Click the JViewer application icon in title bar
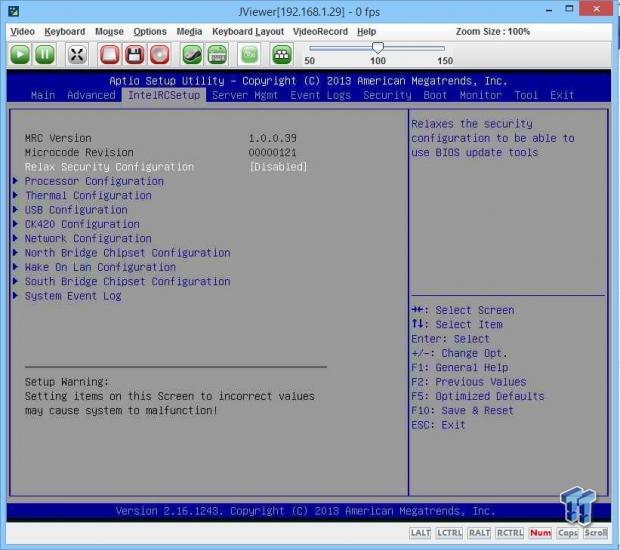620x550 pixels. pyautogui.click(x=13, y=11)
